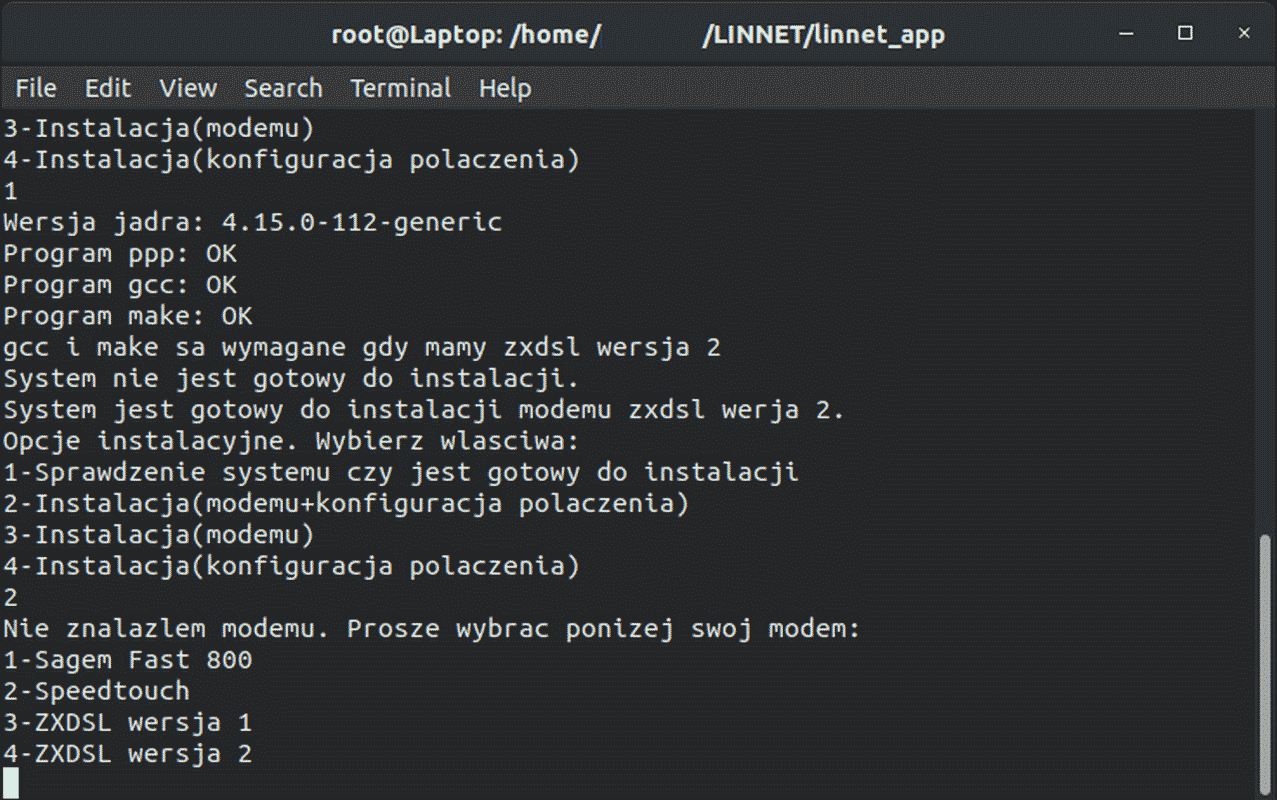The image size is (1277, 800).
Task: Open the Edit menu
Action: coord(108,88)
